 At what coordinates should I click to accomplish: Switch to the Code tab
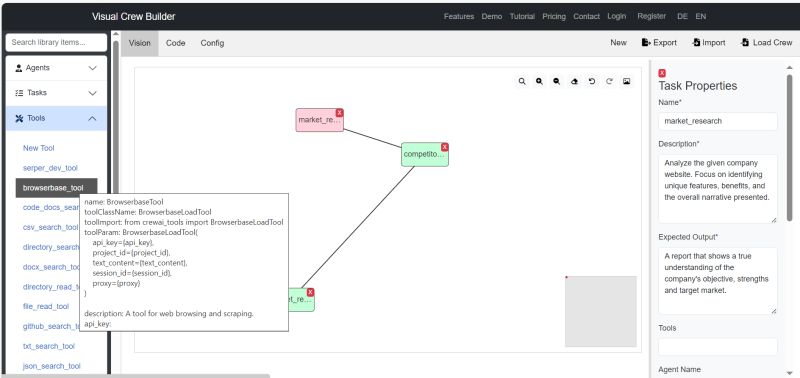coord(176,43)
